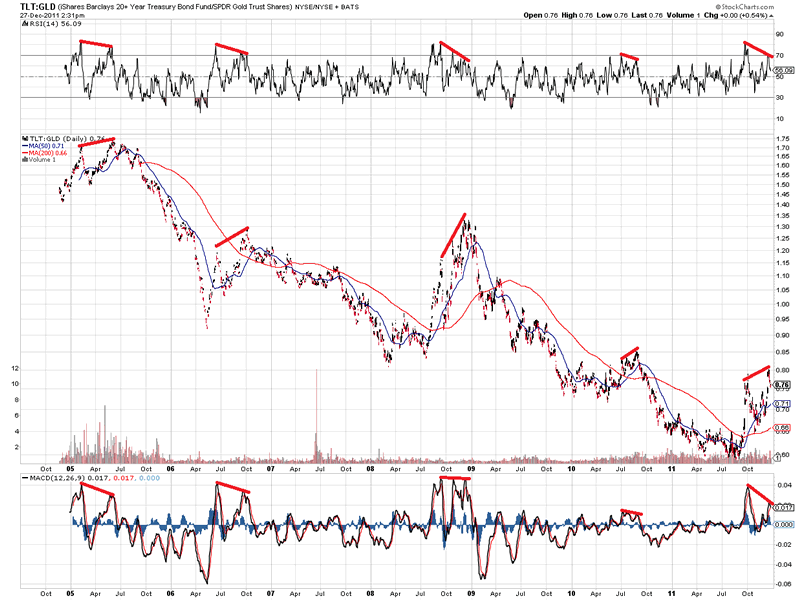Screen dimensions: 797x600
Task: Click the volume bars icon in the legend
Action: [25, 160]
